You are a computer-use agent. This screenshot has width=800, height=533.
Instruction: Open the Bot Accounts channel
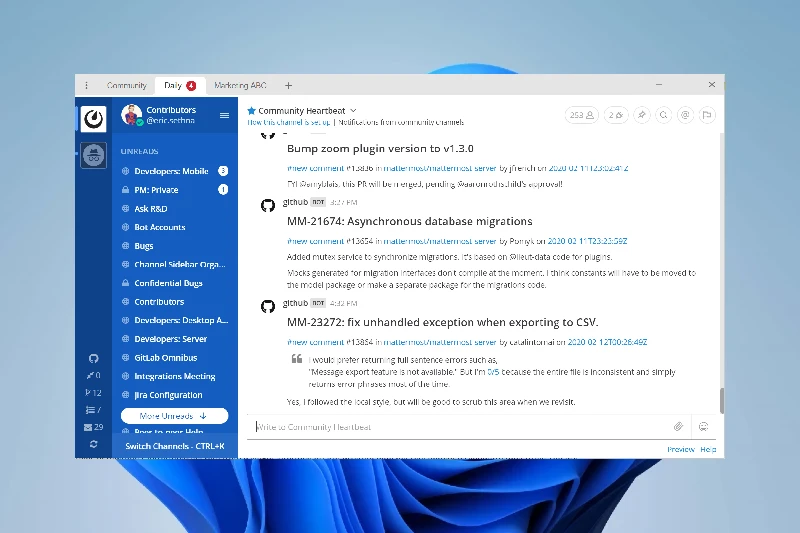(174, 227)
